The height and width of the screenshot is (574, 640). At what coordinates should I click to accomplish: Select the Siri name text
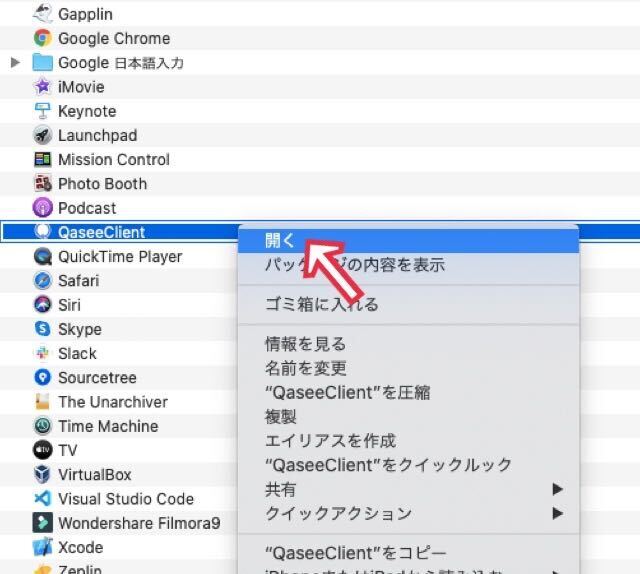point(69,305)
